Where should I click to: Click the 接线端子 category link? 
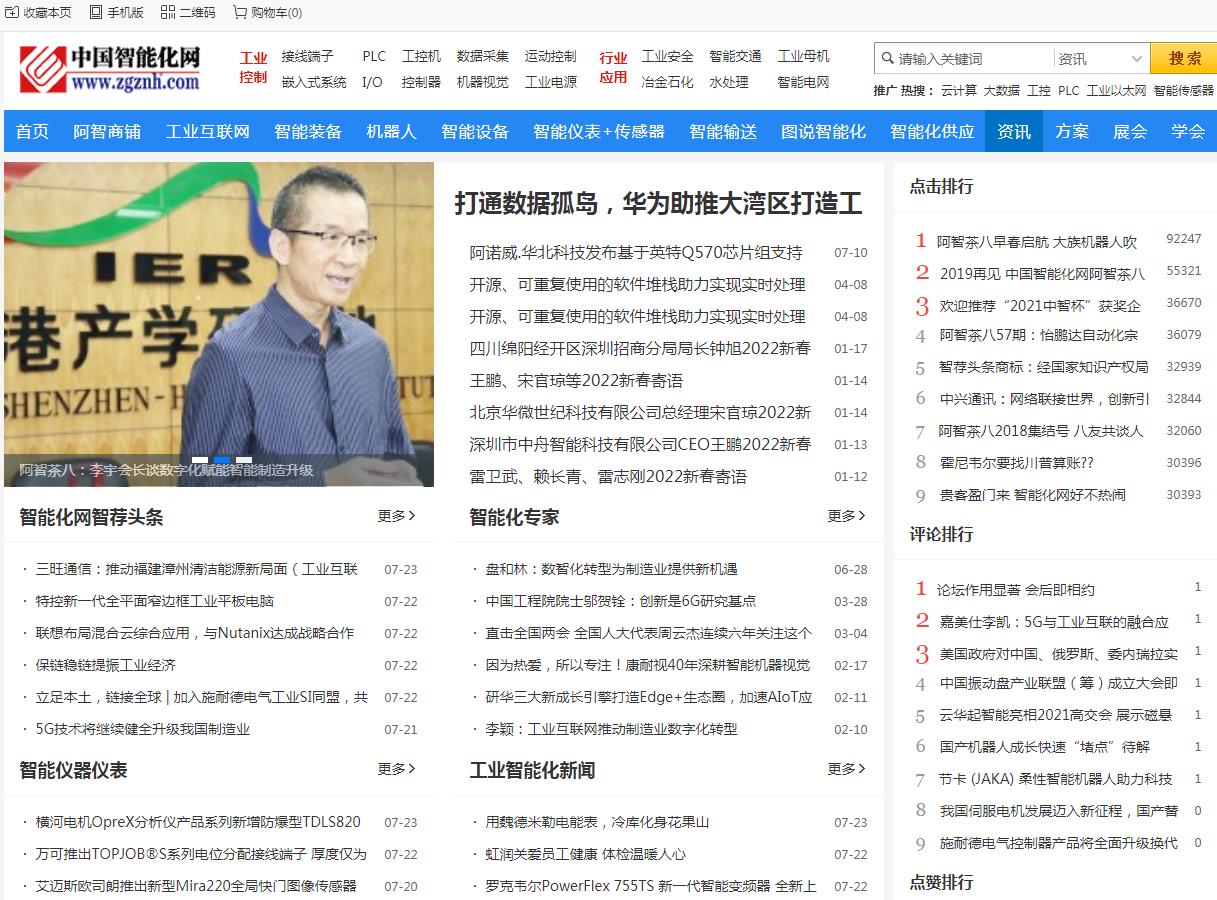point(308,56)
